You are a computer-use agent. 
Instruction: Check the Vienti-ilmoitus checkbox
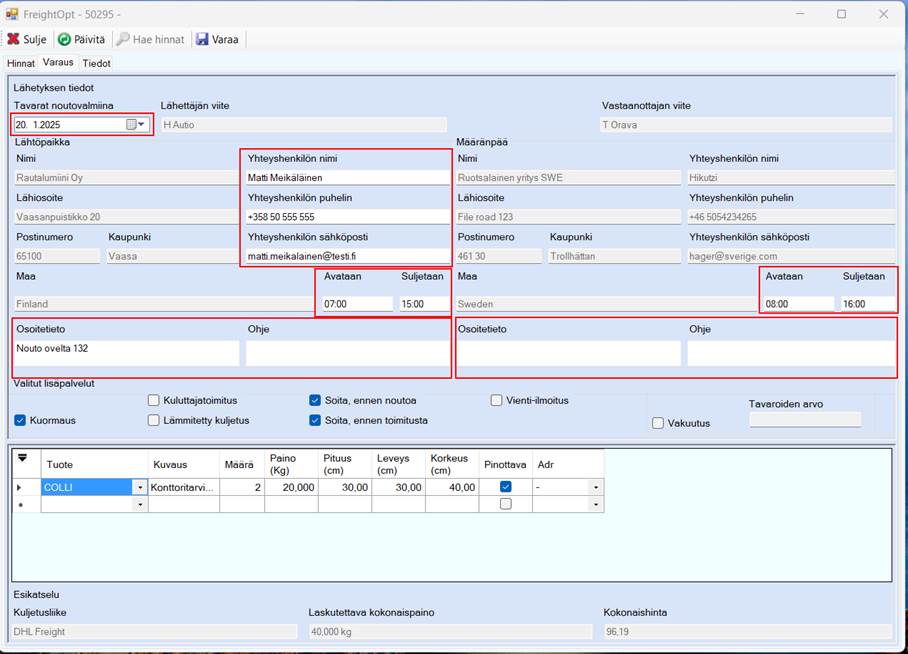(496, 400)
